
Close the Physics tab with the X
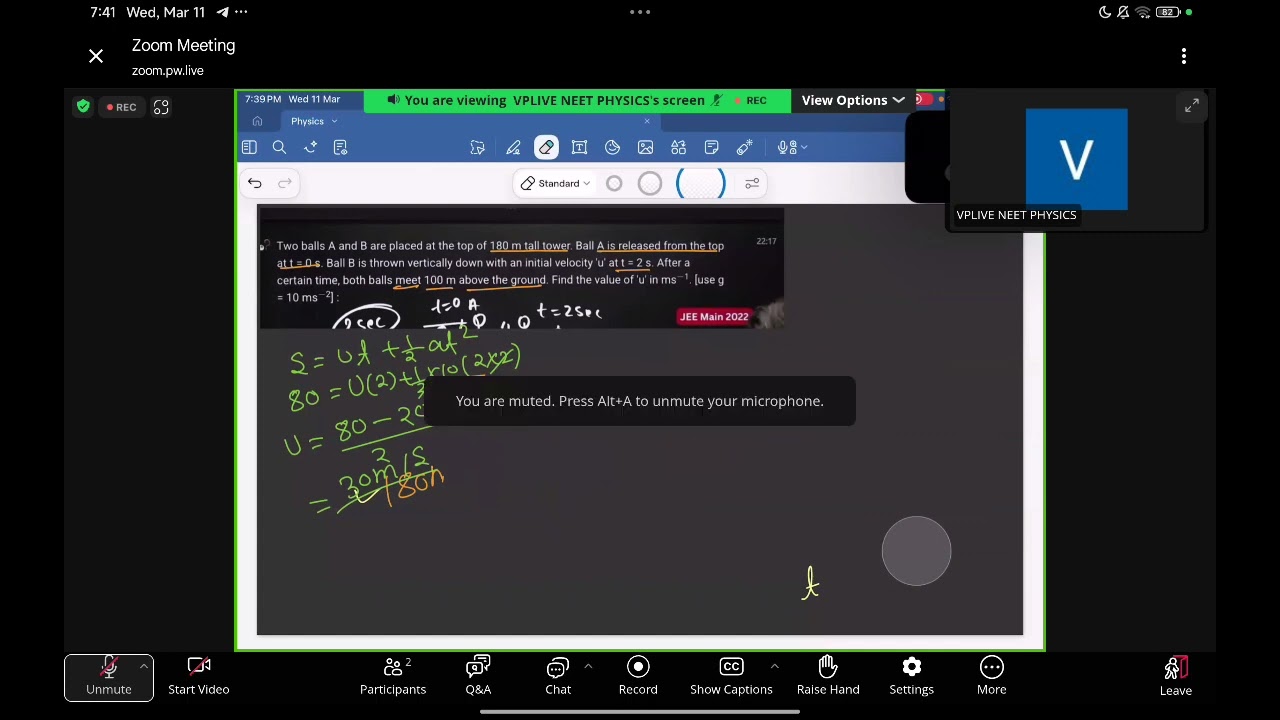(646, 122)
